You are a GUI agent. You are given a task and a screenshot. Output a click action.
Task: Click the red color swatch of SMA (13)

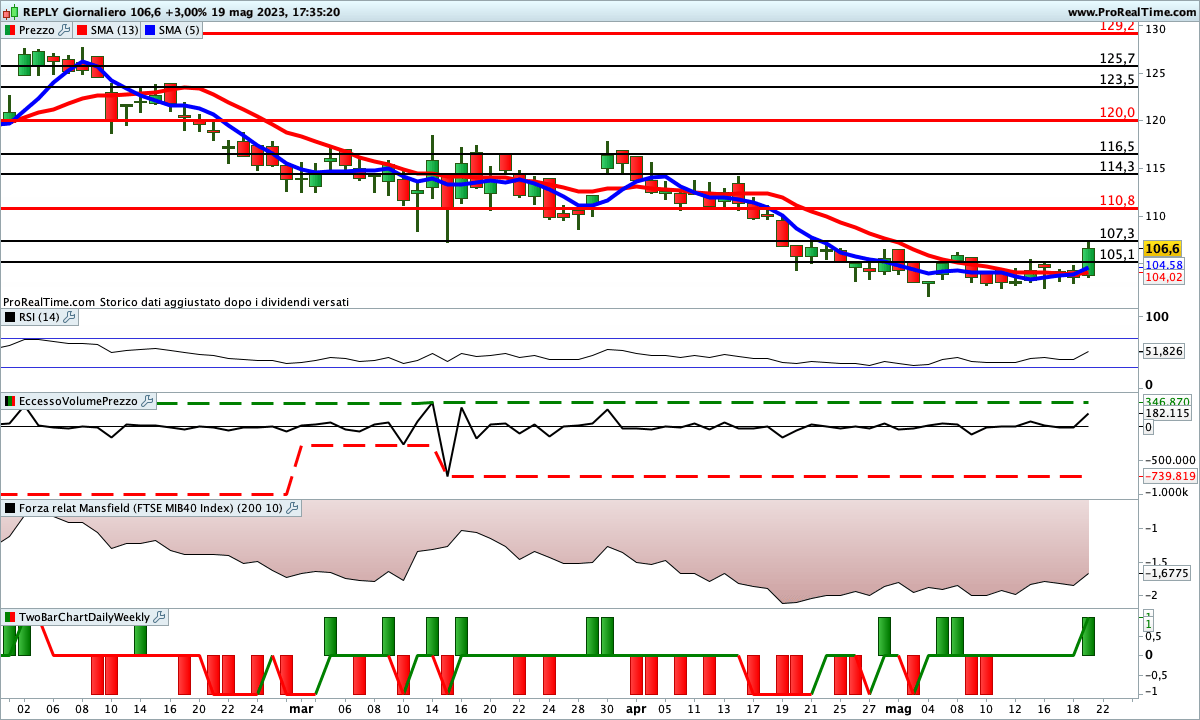tap(82, 30)
